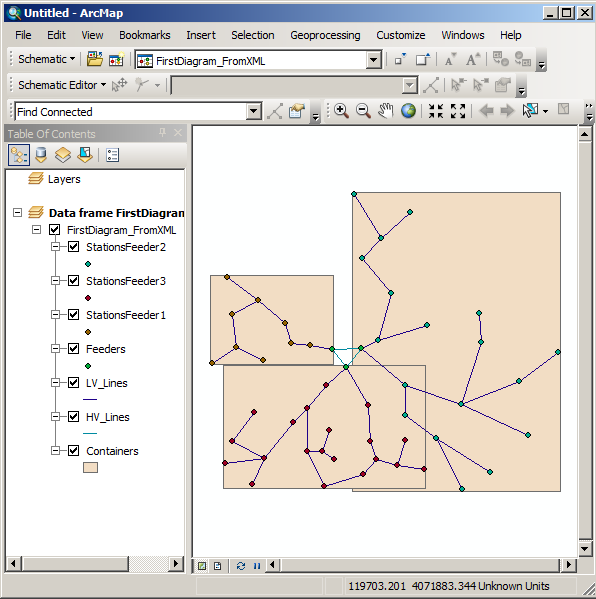The width and height of the screenshot is (596, 599).
Task: Click map vertical scrollbar down arrow
Action: (585, 549)
